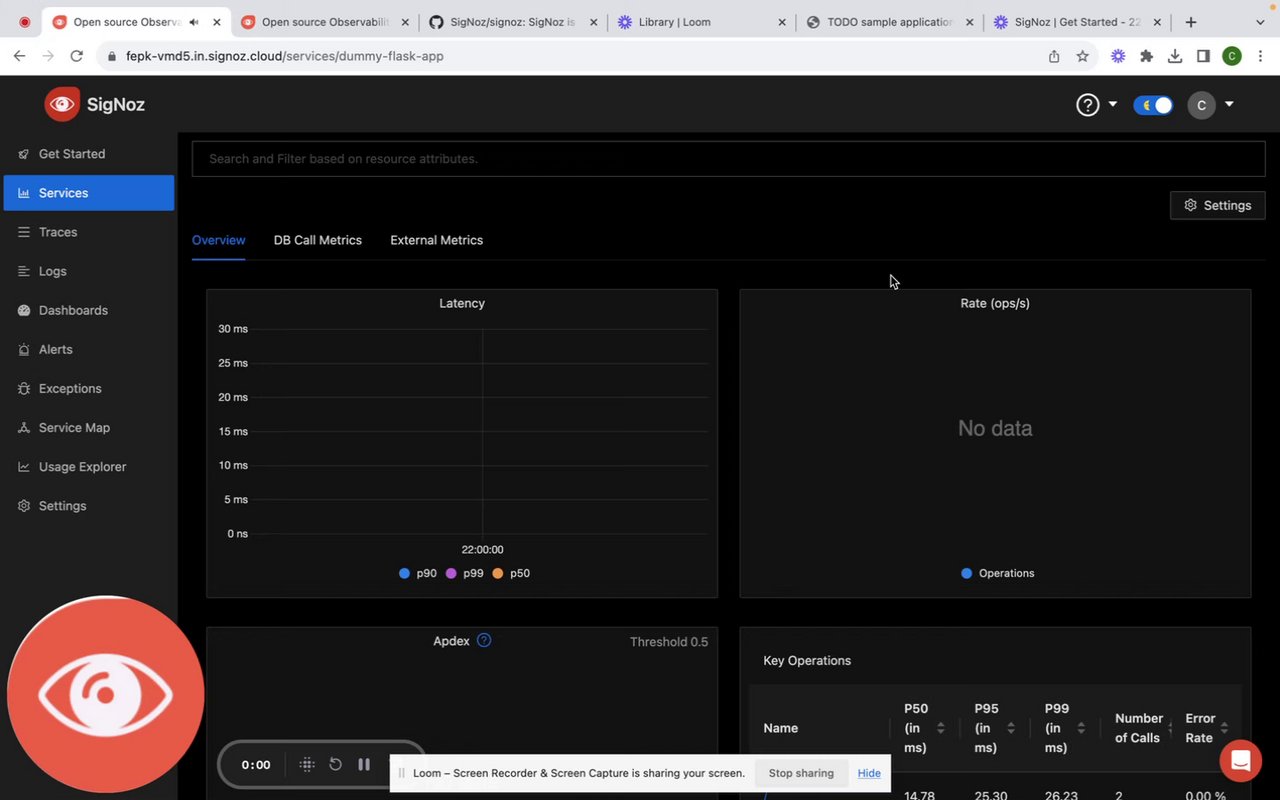Viewport: 1280px width, 800px height.
Task: Click the Settings button with gear icon
Action: (x=1217, y=205)
